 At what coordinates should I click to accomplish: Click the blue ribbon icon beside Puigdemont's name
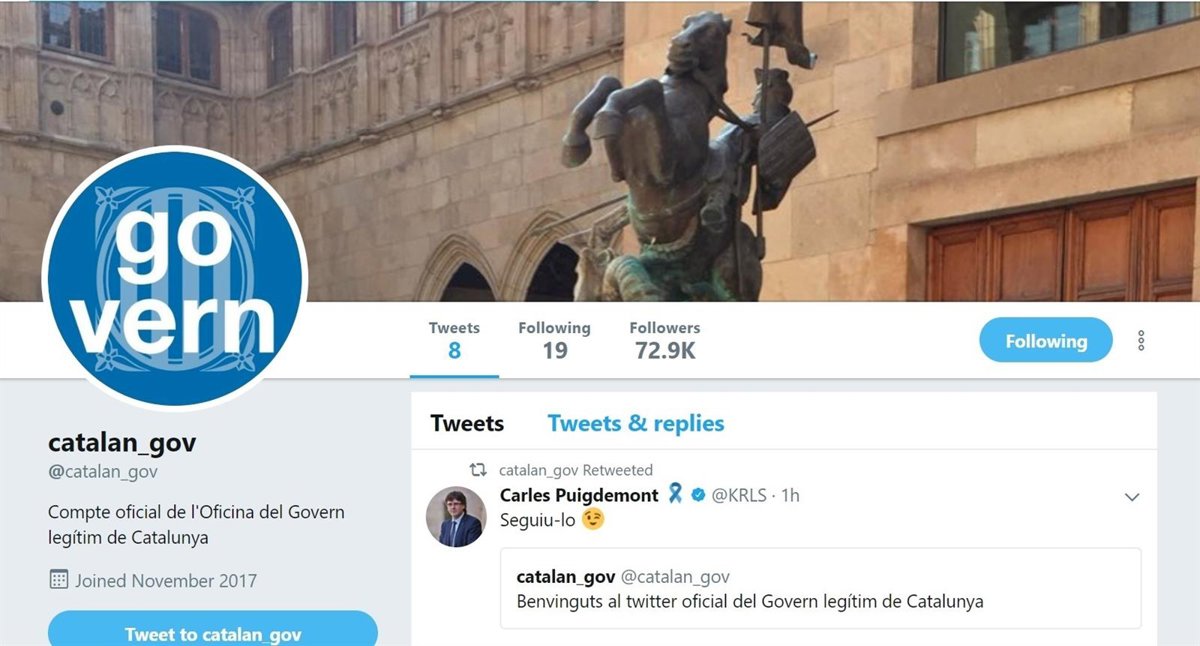(x=675, y=494)
